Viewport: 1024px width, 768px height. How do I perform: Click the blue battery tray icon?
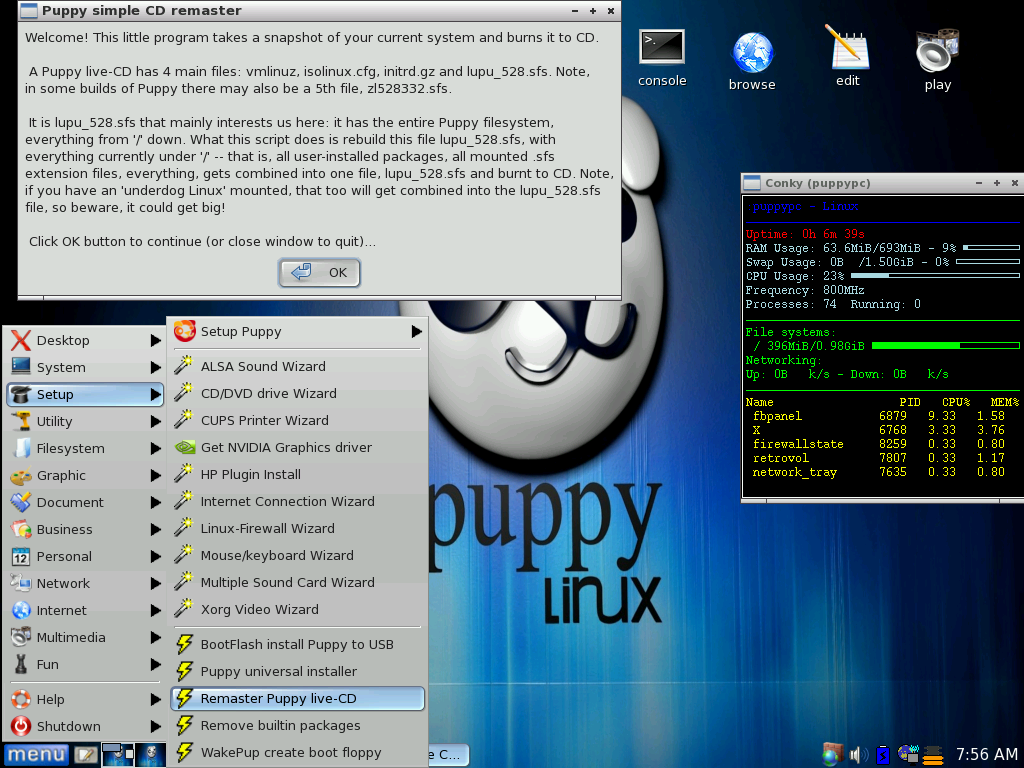(883, 754)
